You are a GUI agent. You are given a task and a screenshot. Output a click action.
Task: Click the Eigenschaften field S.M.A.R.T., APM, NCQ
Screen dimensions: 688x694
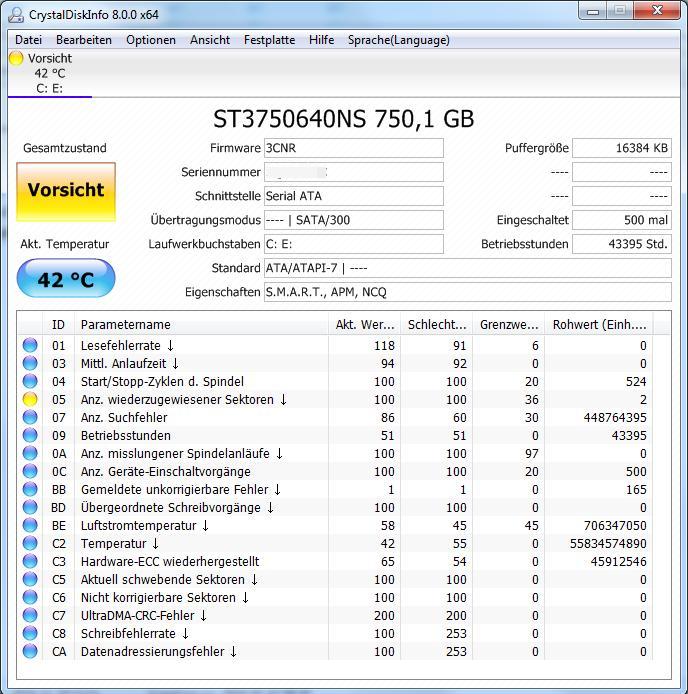468,292
